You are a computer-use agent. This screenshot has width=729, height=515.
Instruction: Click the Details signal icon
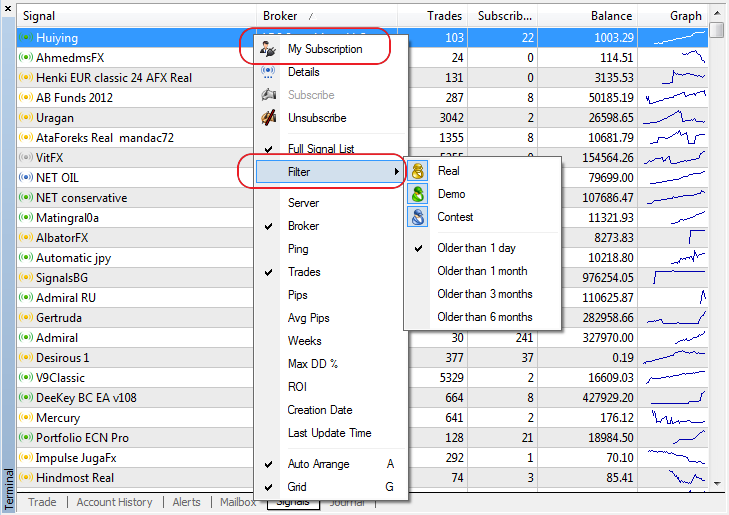267,72
